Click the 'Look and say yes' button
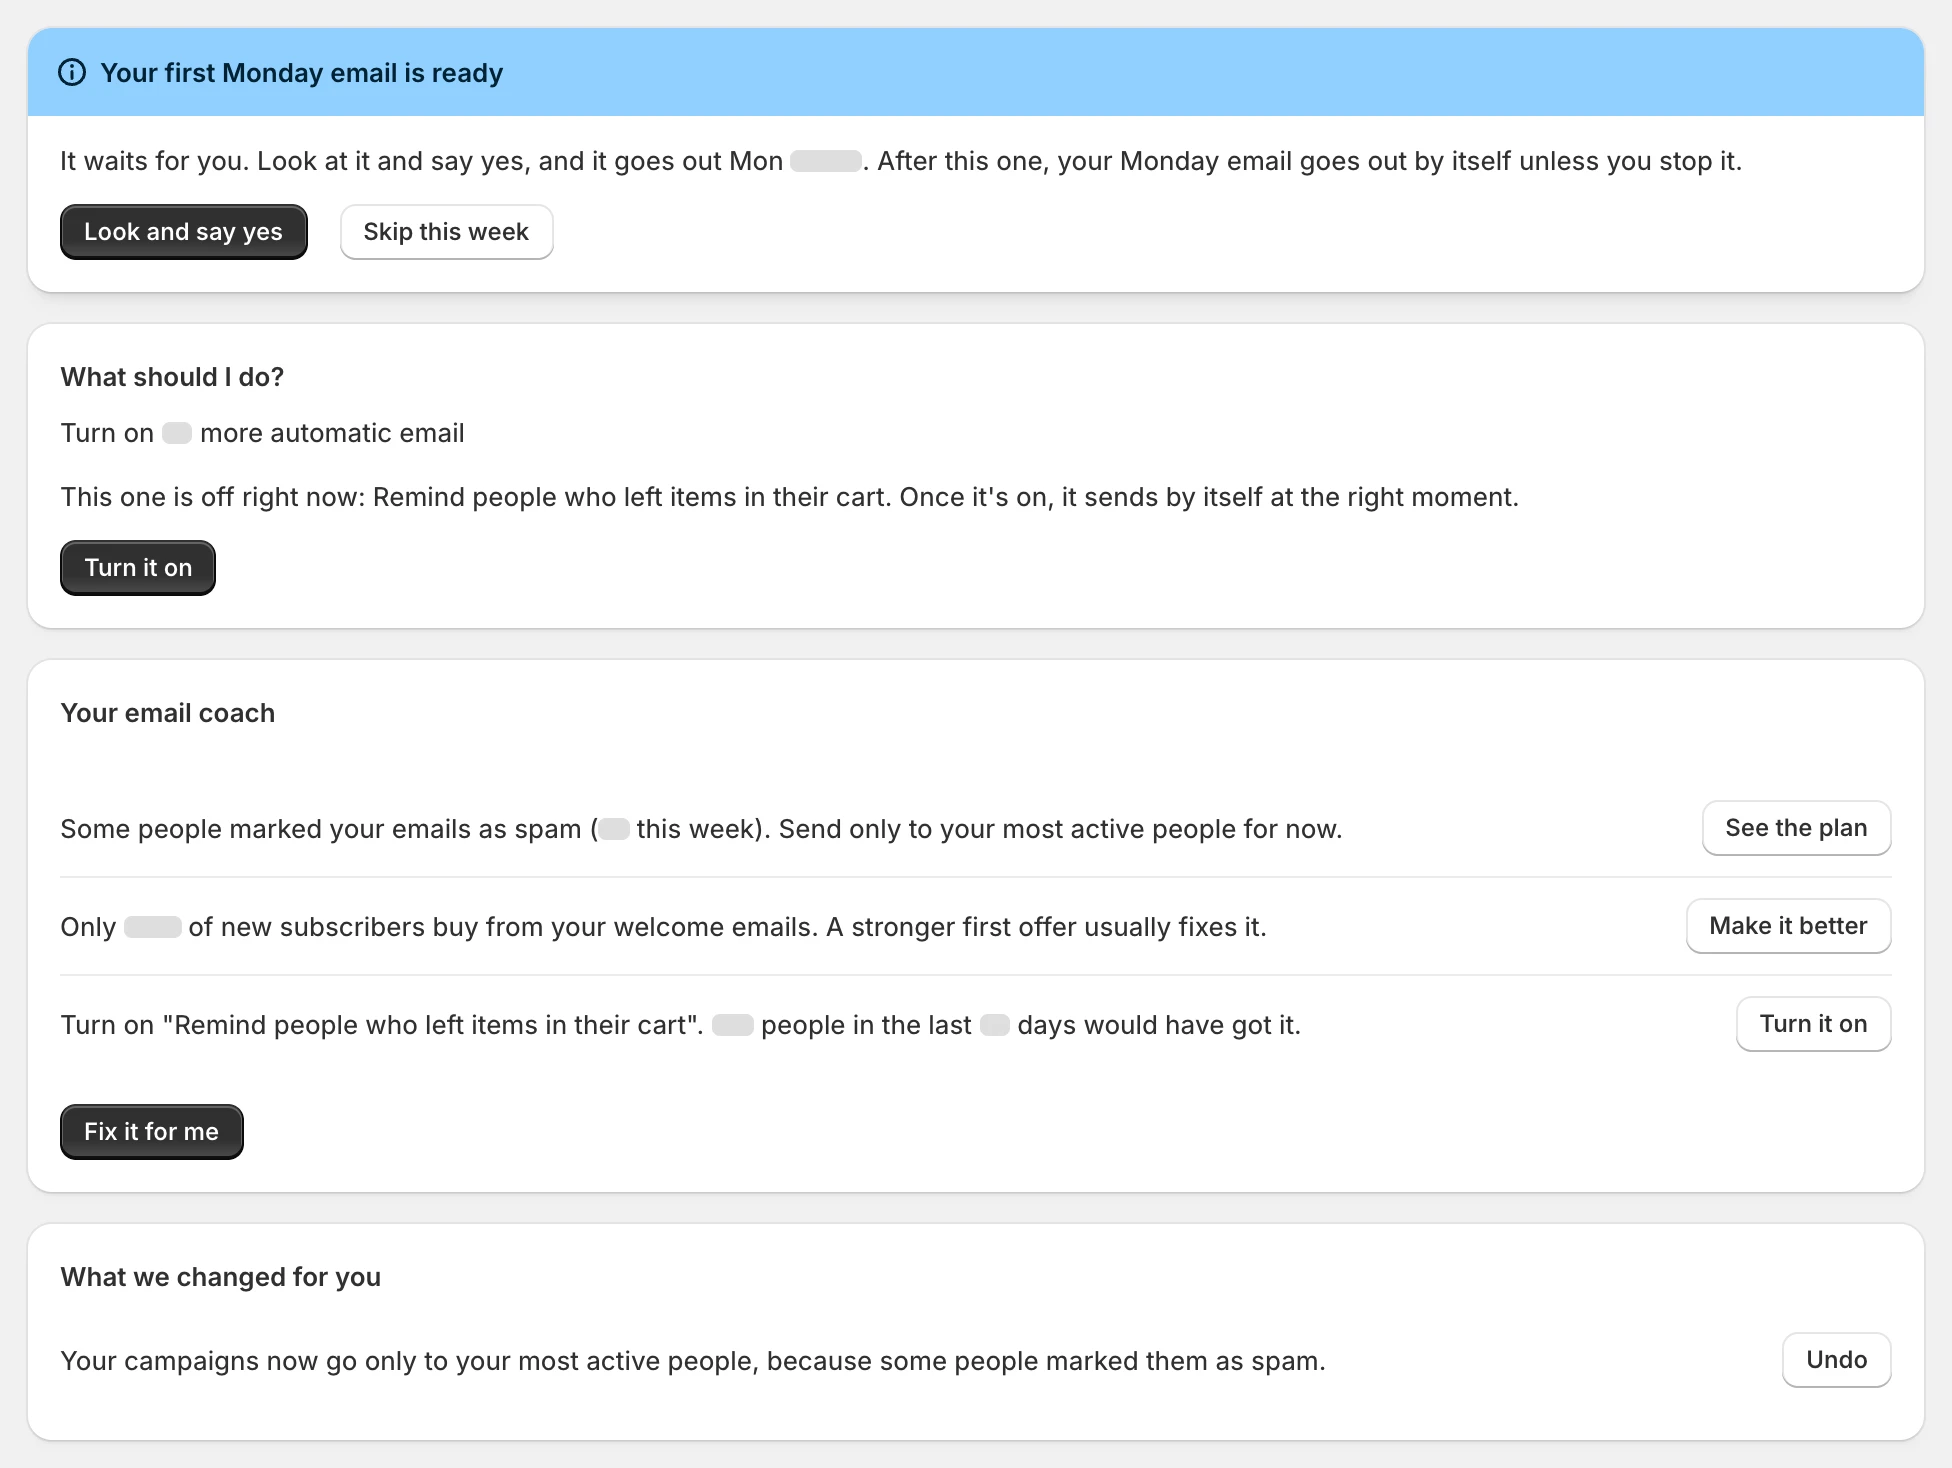 (184, 232)
